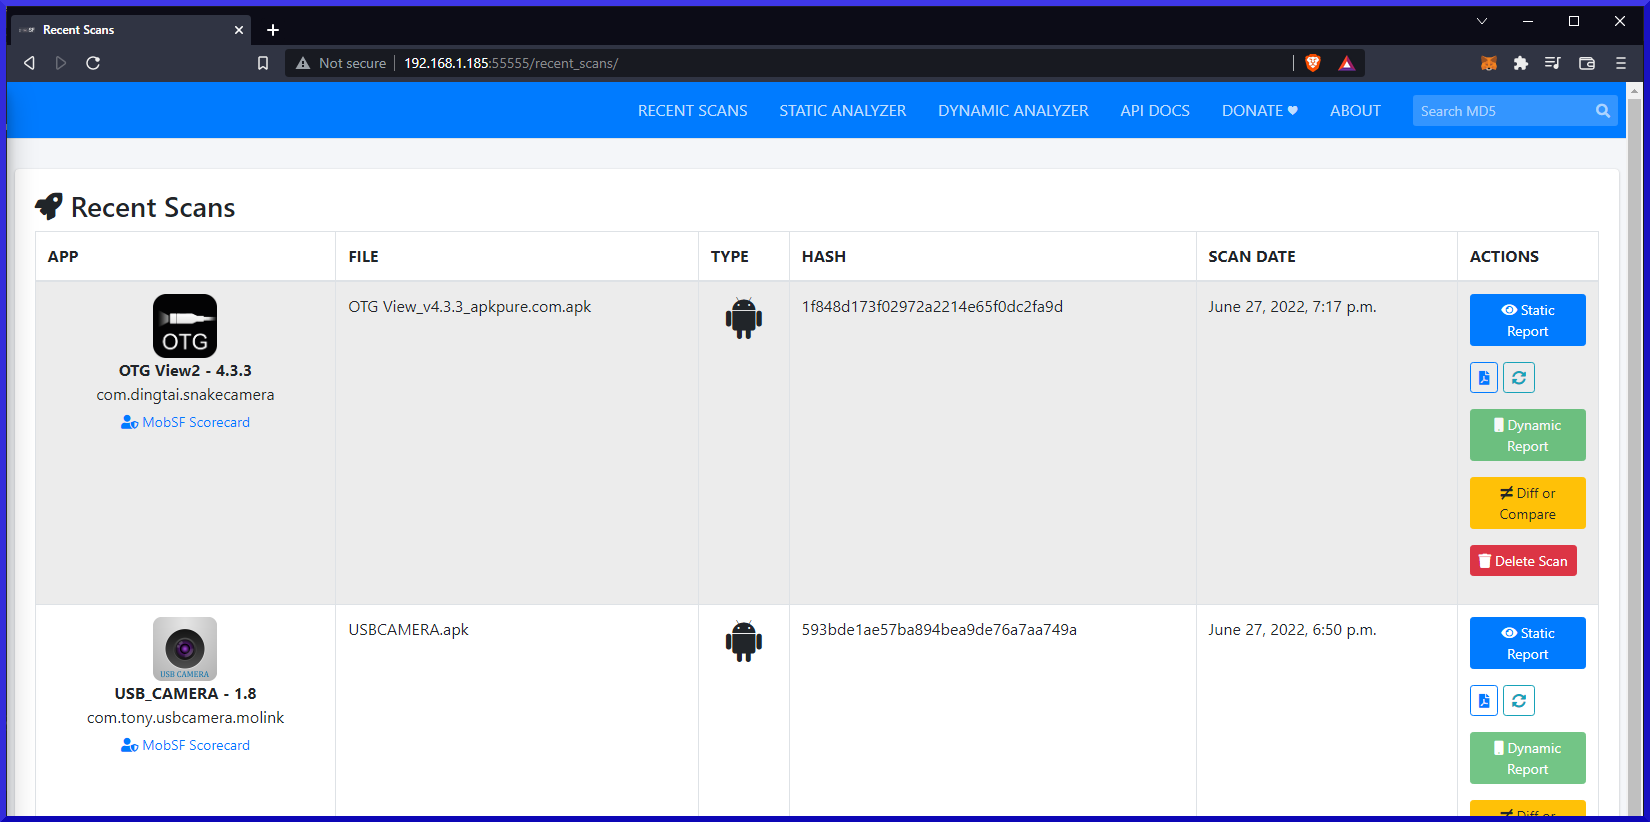Screen dimensions: 1650x822
Task: Open the browser hamburger menu
Action: click(1620, 63)
